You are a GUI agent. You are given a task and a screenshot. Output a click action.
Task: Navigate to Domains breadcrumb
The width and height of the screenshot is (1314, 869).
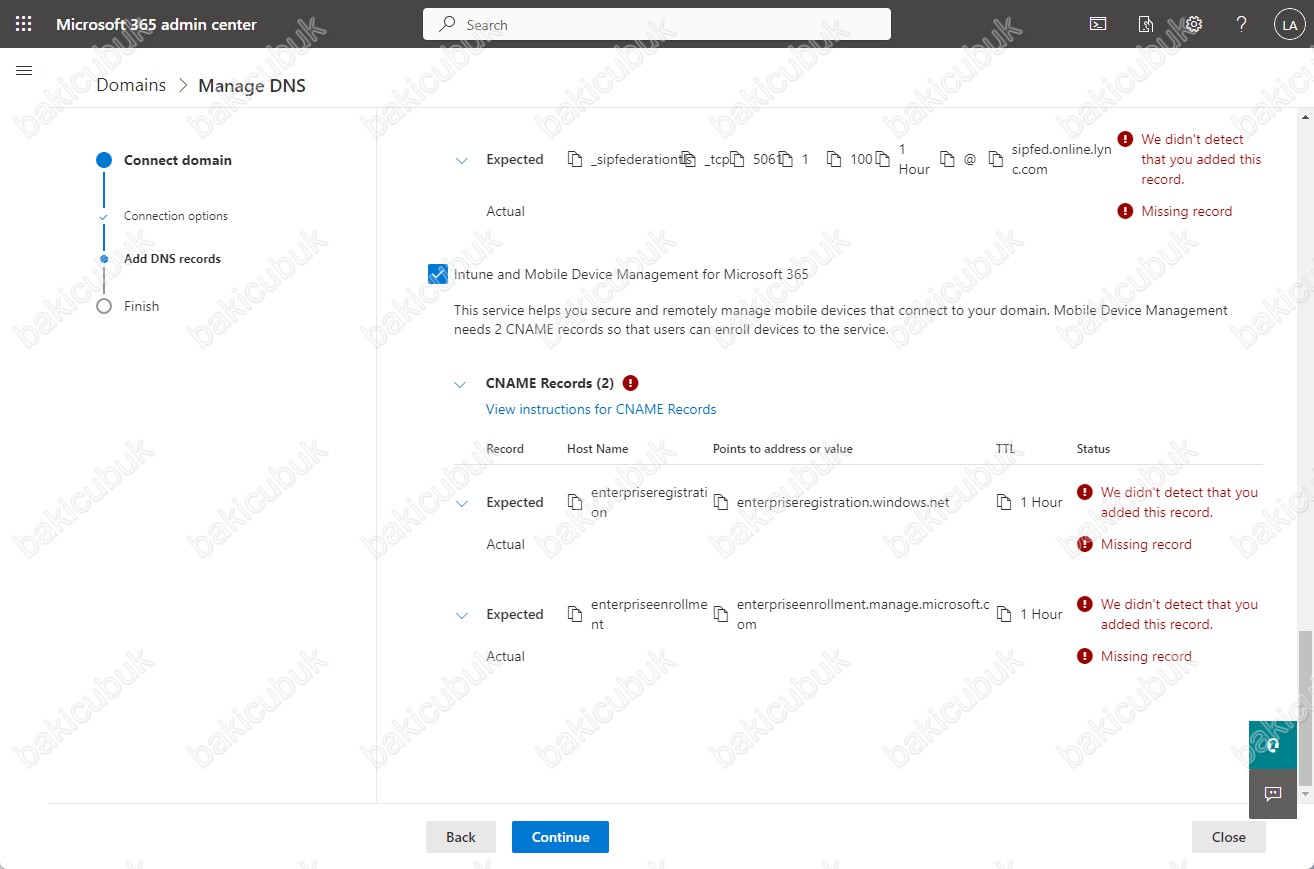131,85
